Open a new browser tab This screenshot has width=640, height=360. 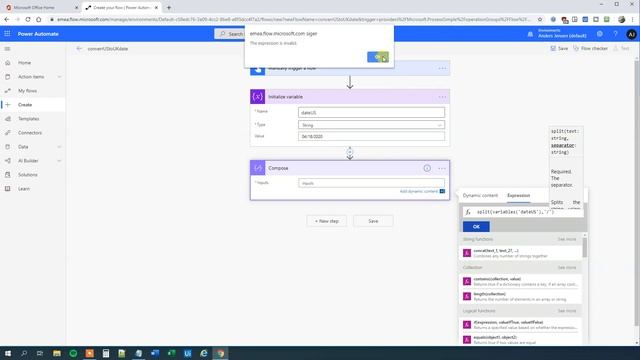pos(169,7)
